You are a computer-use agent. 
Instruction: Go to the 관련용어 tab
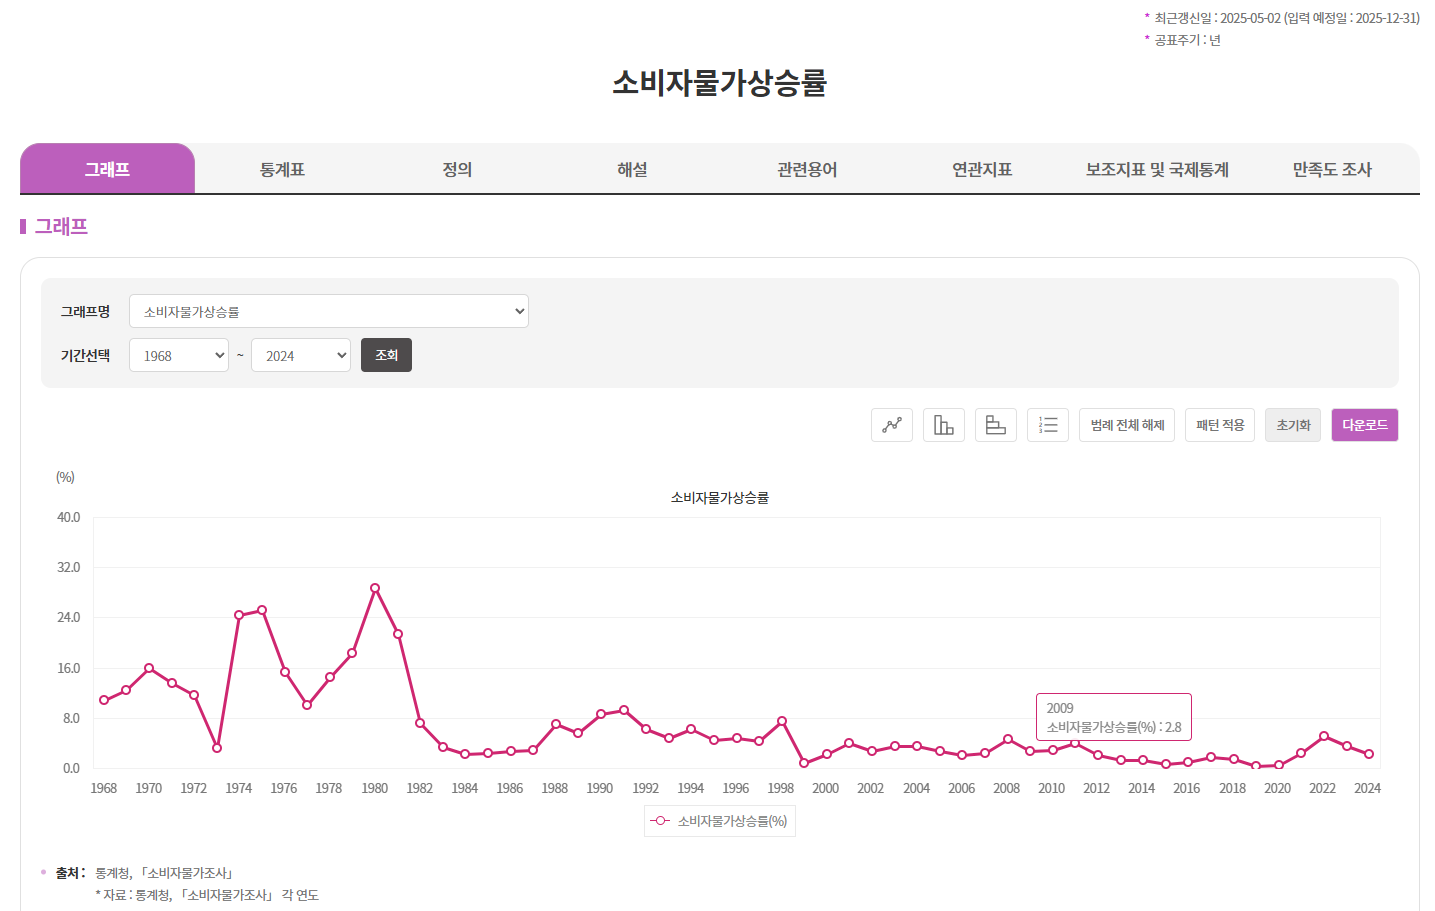[807, 169]
